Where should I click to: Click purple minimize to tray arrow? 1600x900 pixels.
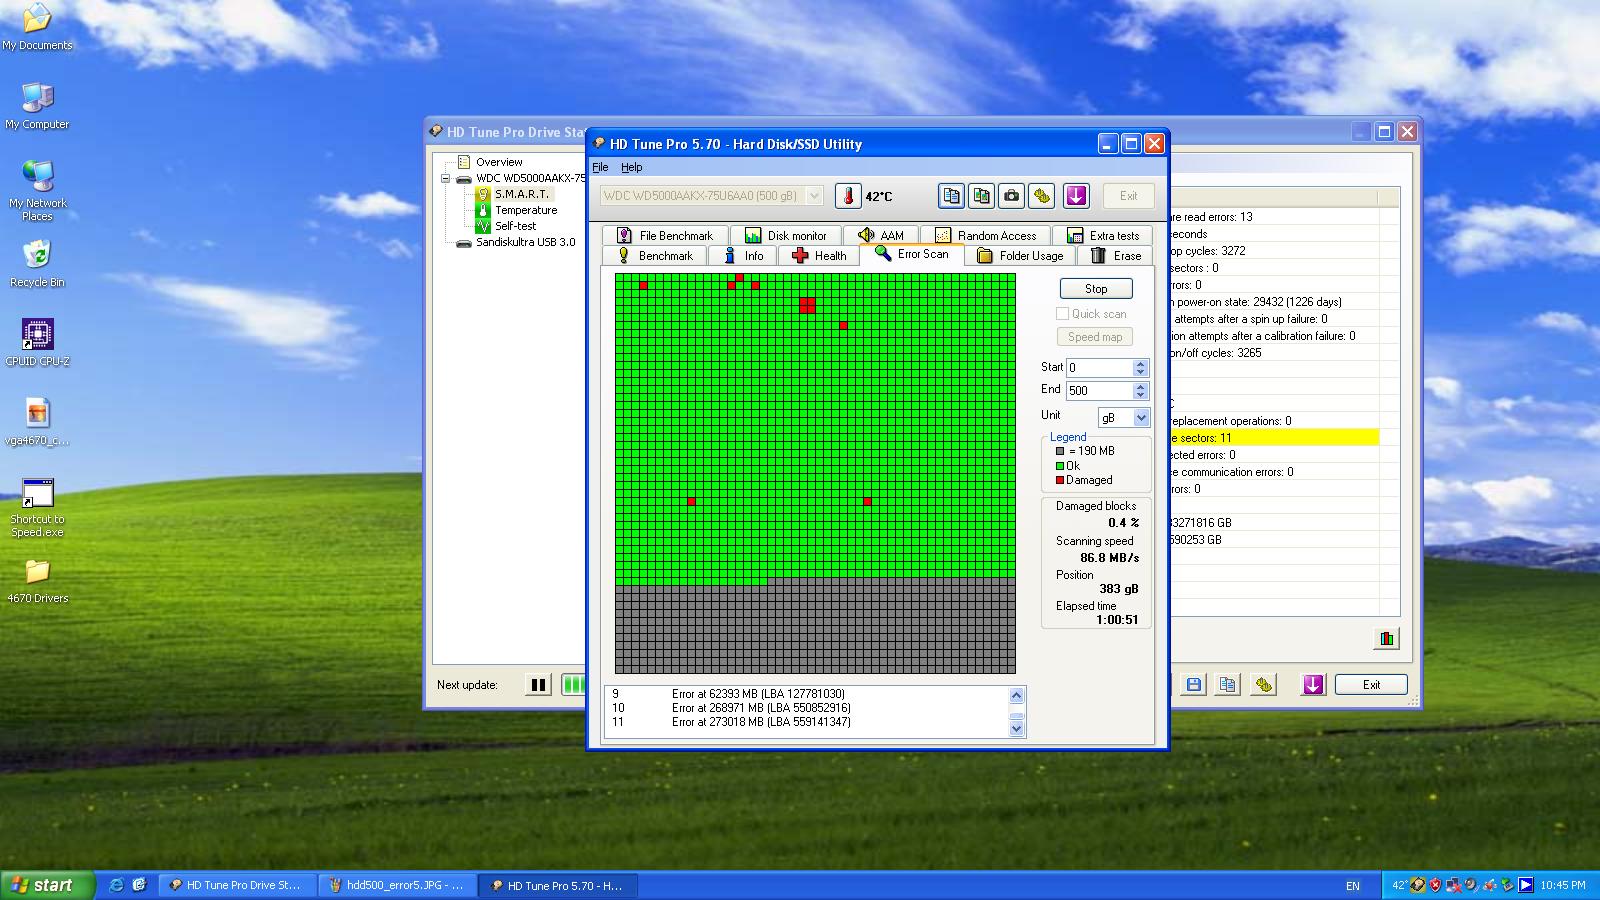tap(1076, 196)
